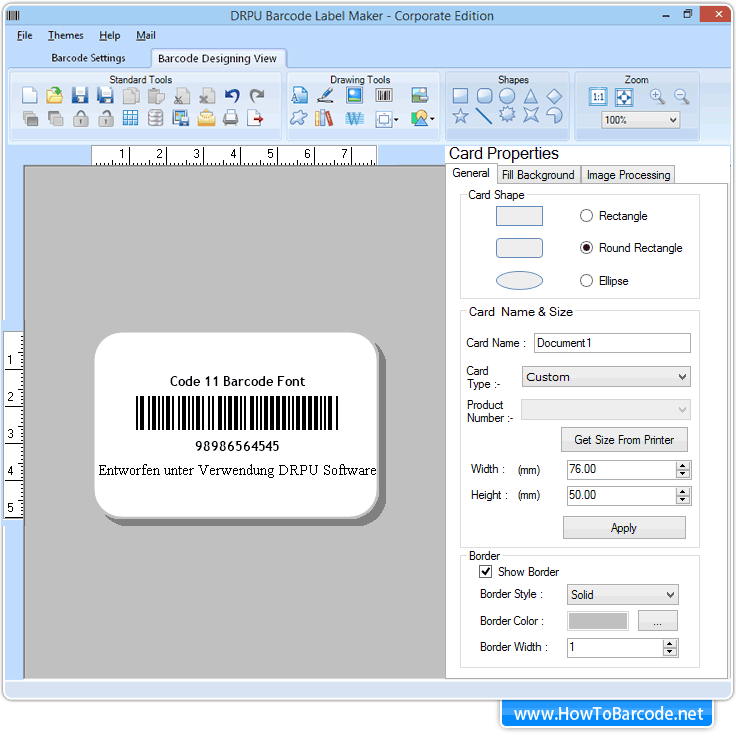
Task: Click the Height value field
Action: tap(621, 495)
